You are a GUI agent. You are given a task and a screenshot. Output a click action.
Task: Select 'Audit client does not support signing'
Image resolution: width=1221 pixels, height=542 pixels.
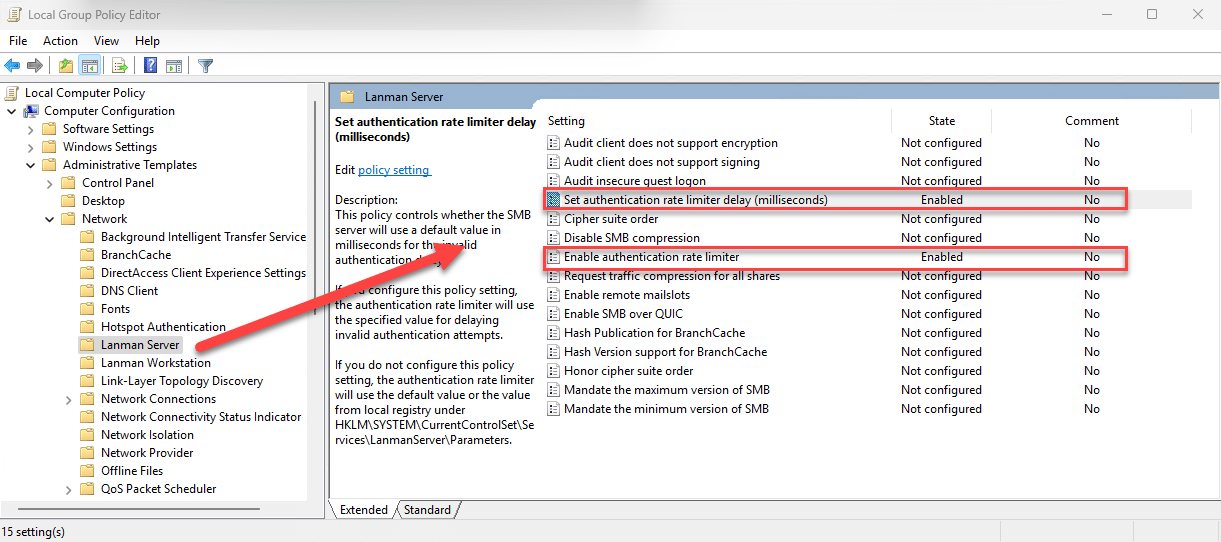click(x=662, y=162)
